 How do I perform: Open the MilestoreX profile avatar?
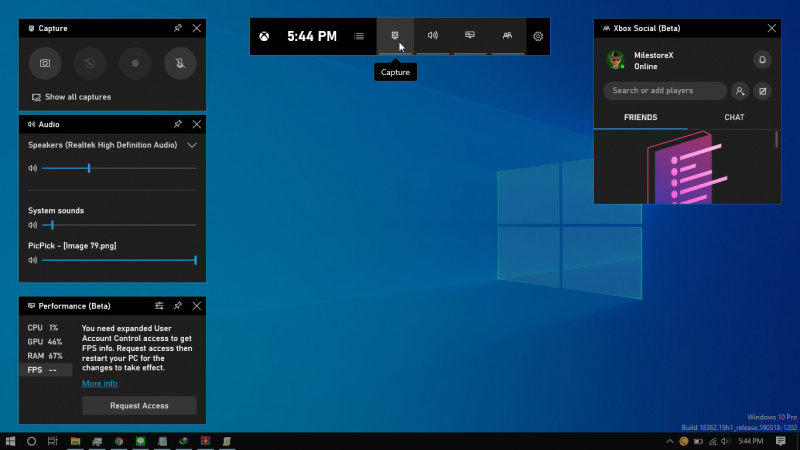615,60
